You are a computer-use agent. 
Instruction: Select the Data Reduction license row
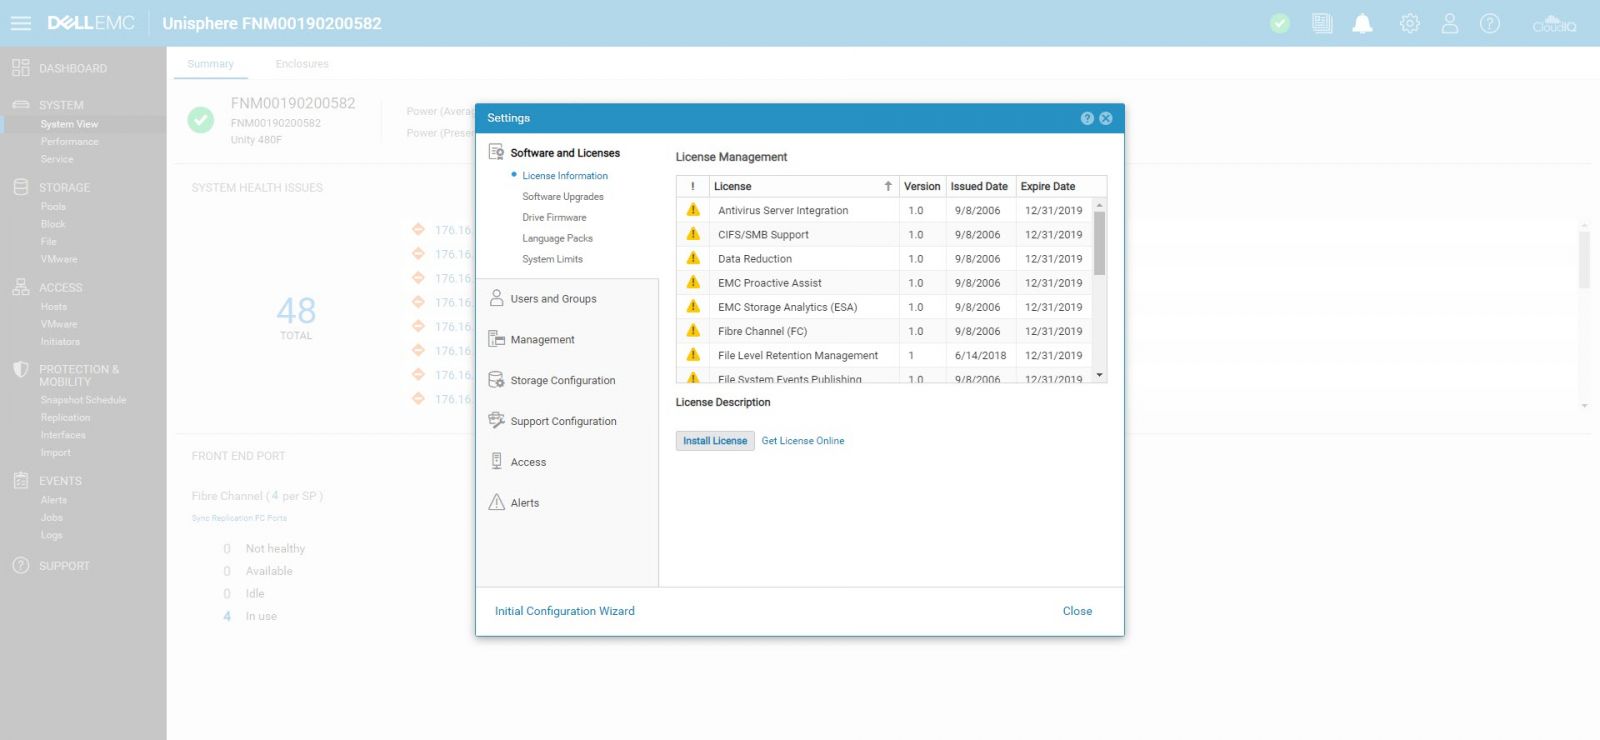(755, 259)
